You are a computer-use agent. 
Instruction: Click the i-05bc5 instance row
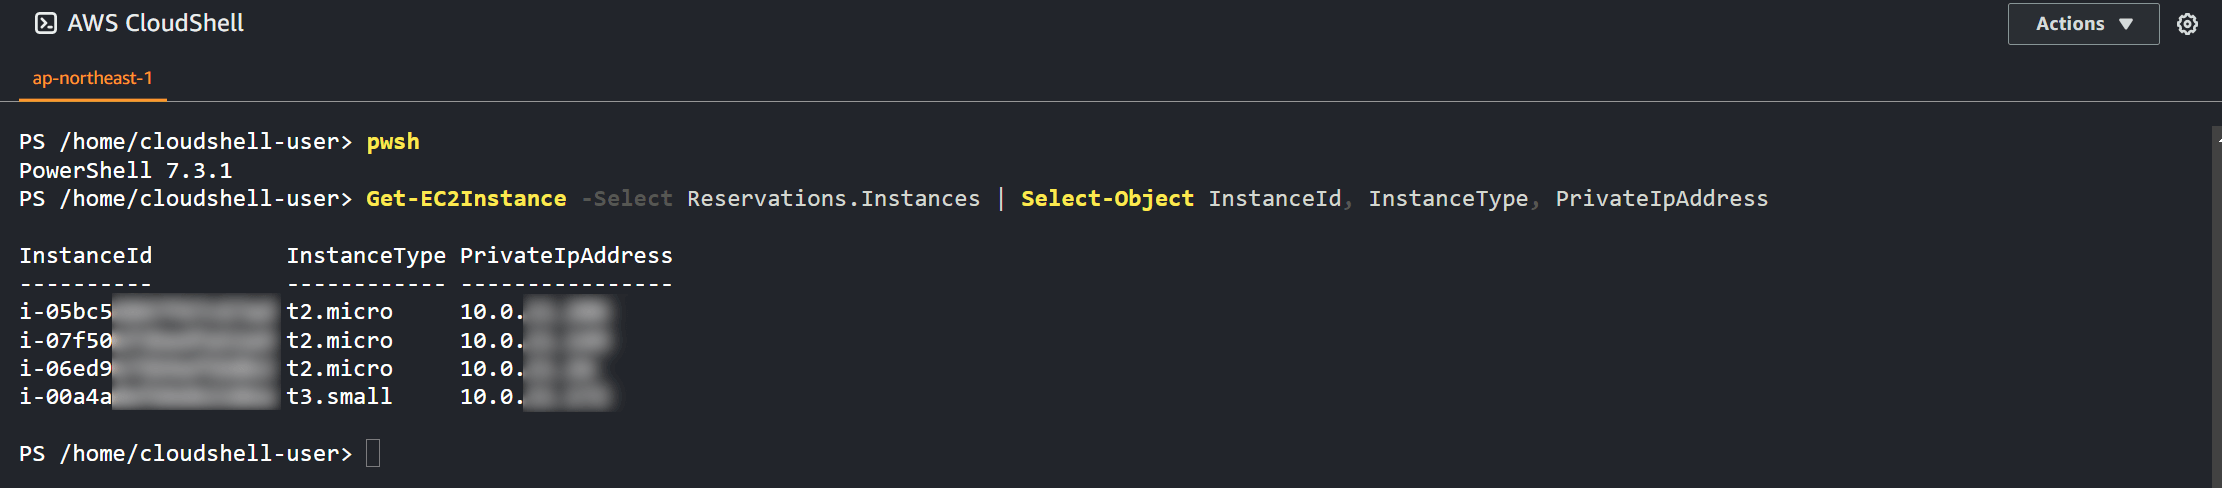316,311
